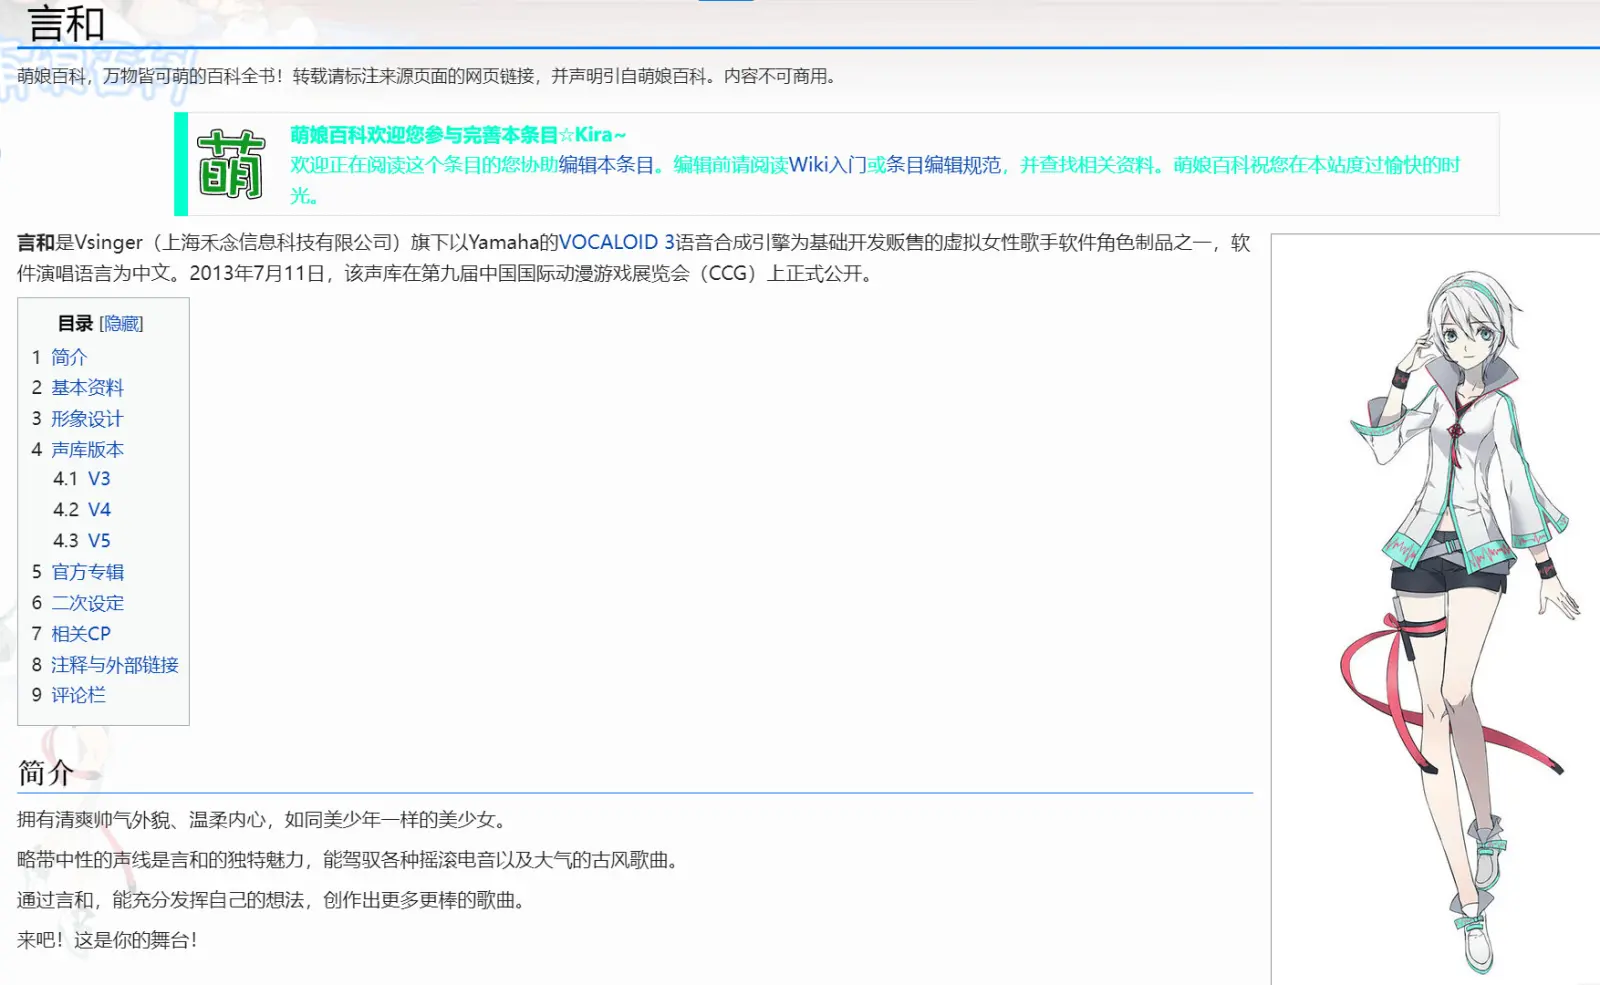This screenshot has height=985, width=1600.
Task: Jump to section 9 评论栏
Action: 78,695
